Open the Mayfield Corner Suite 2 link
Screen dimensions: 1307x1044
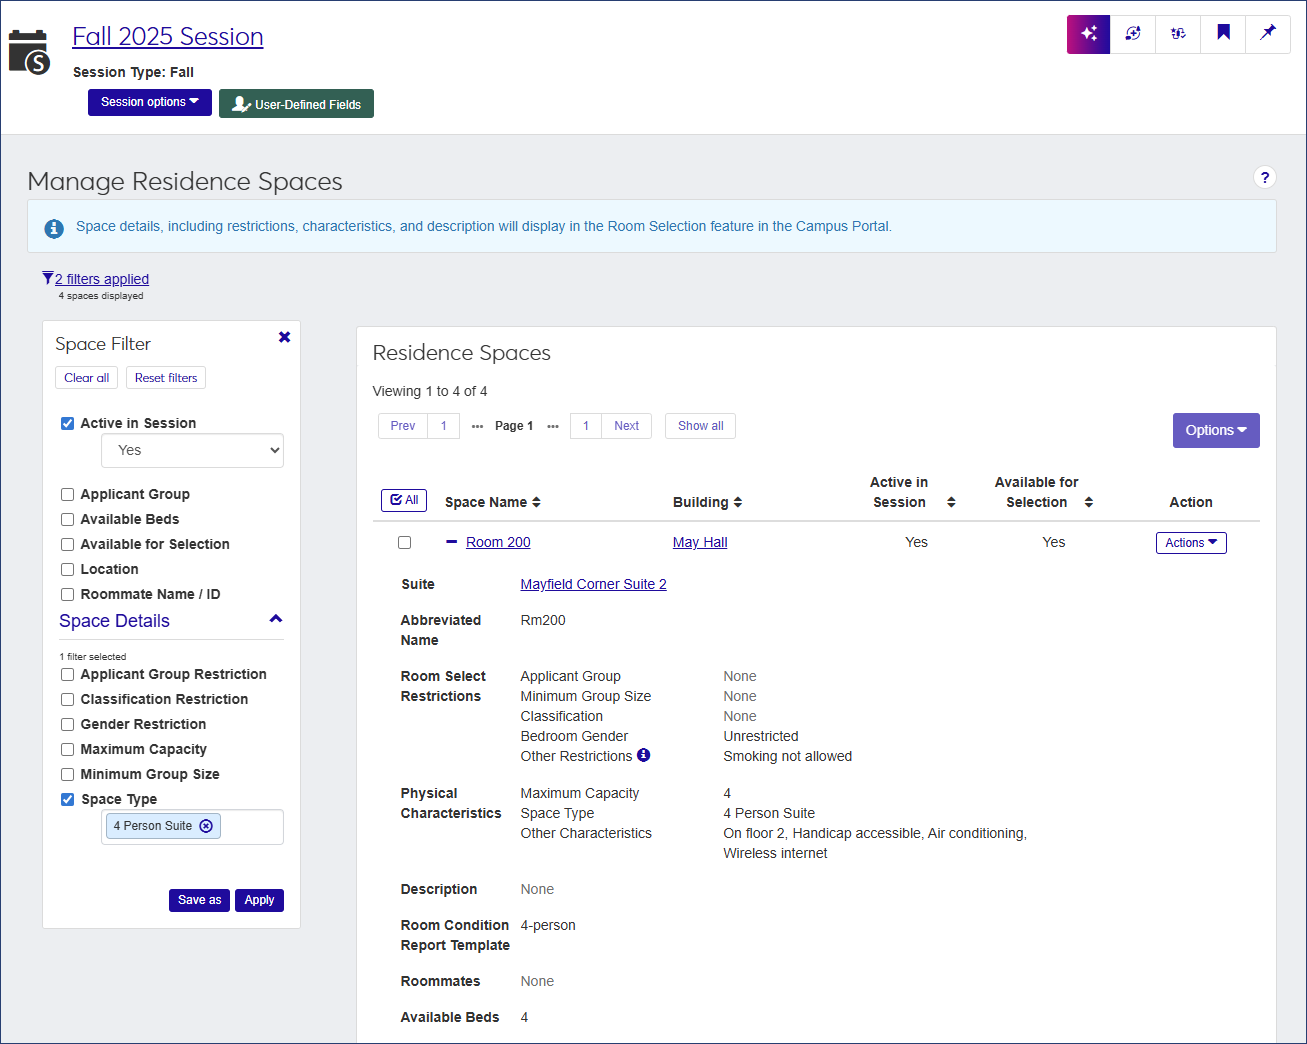[593, 583]
